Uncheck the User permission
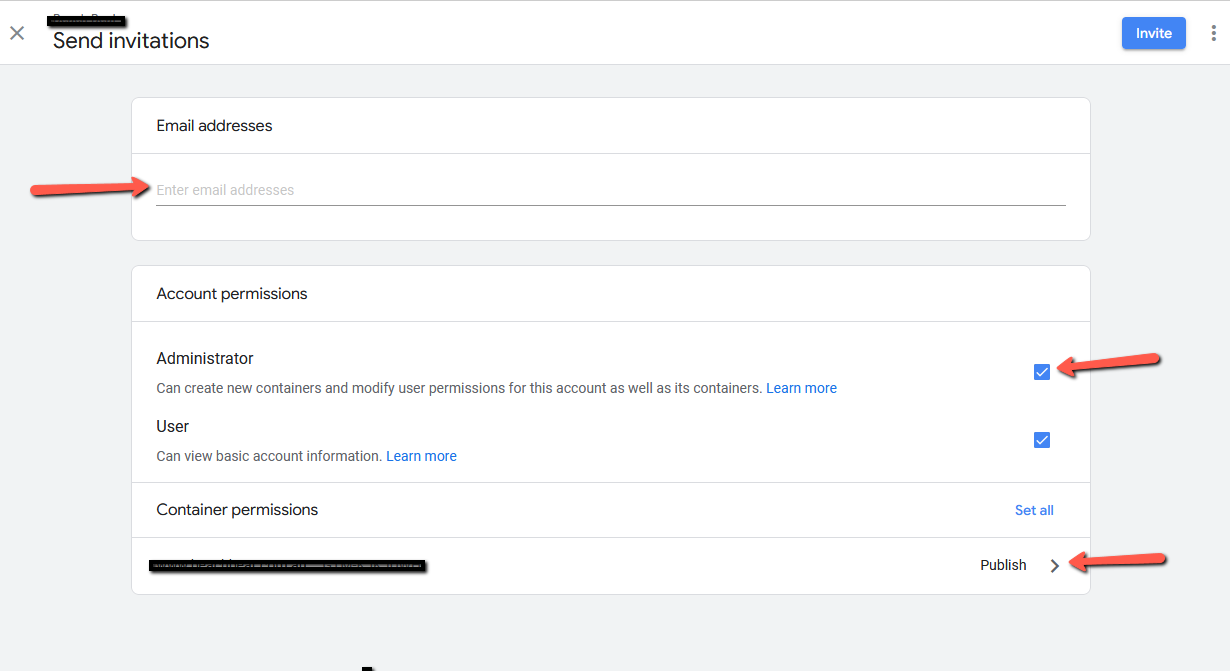Screen dimensions: 1230x671 pyautogui.click(x=1042, y=439)
